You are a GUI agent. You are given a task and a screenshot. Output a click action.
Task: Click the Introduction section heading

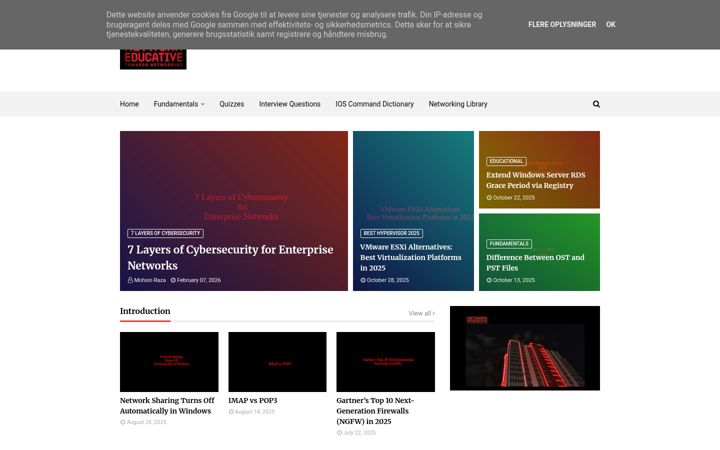tap(145, 311)
